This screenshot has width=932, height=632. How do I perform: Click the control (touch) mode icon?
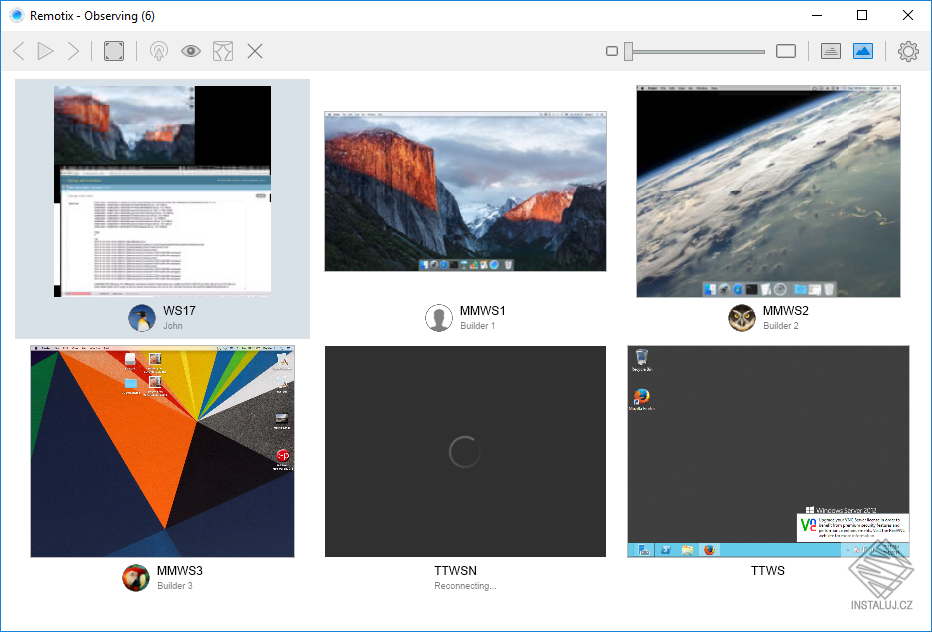click(x=158, y=51)
